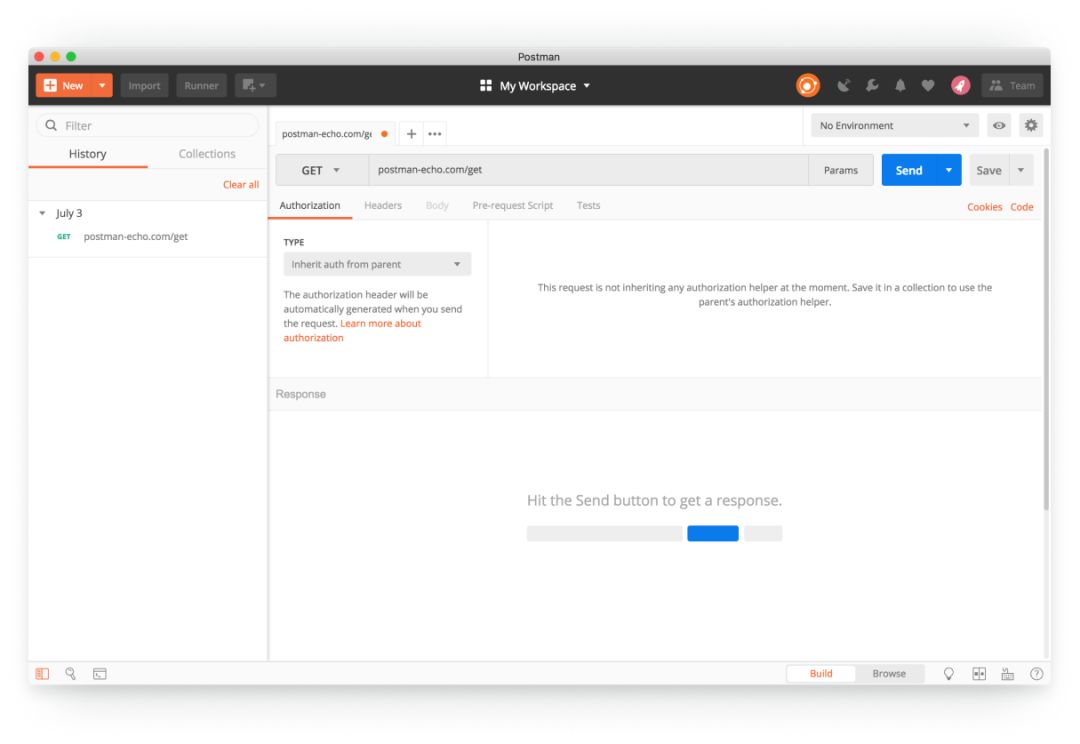
Task: Click the environment quick look eye icon
Action: click(x=999, y=125)
